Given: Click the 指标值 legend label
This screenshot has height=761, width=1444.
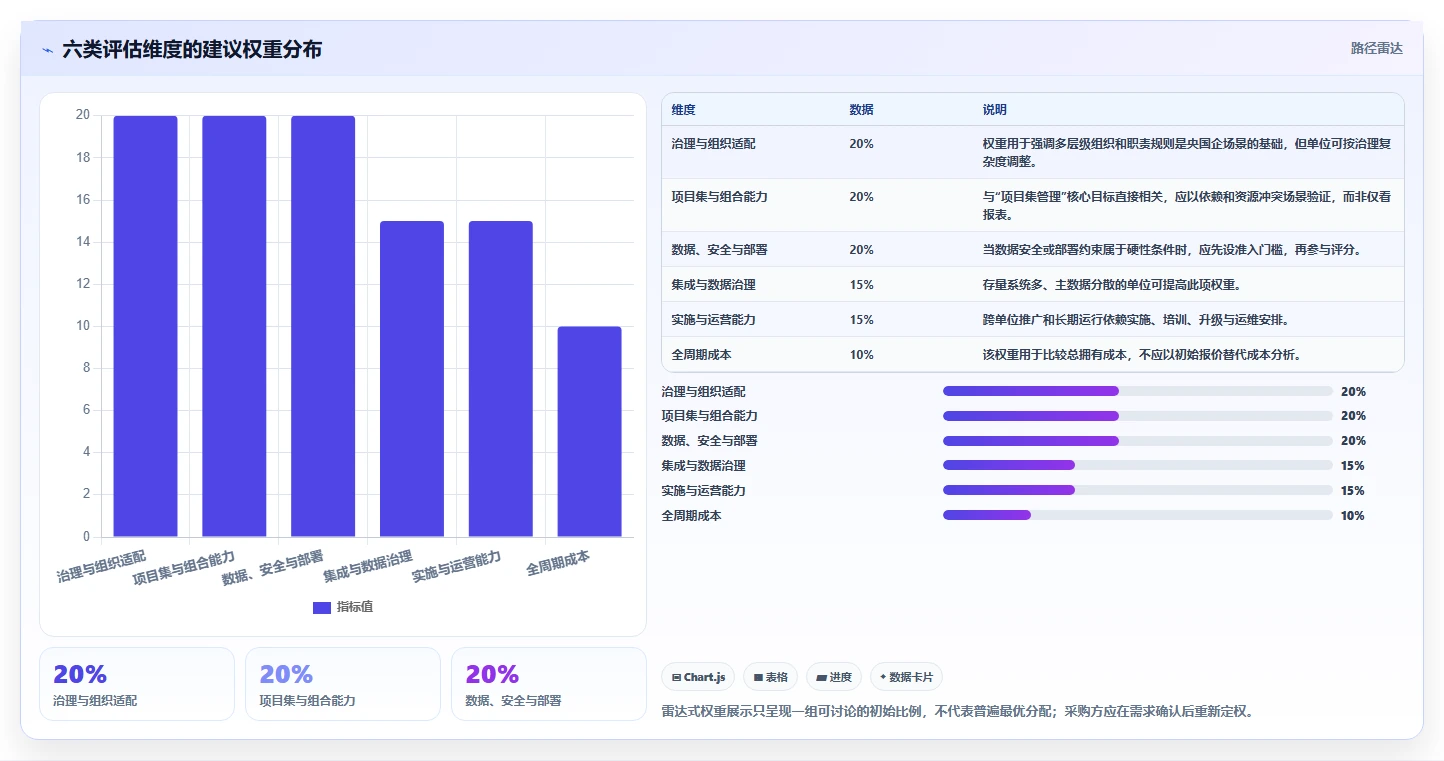Looking at the screenshot, I should [355, 607].
